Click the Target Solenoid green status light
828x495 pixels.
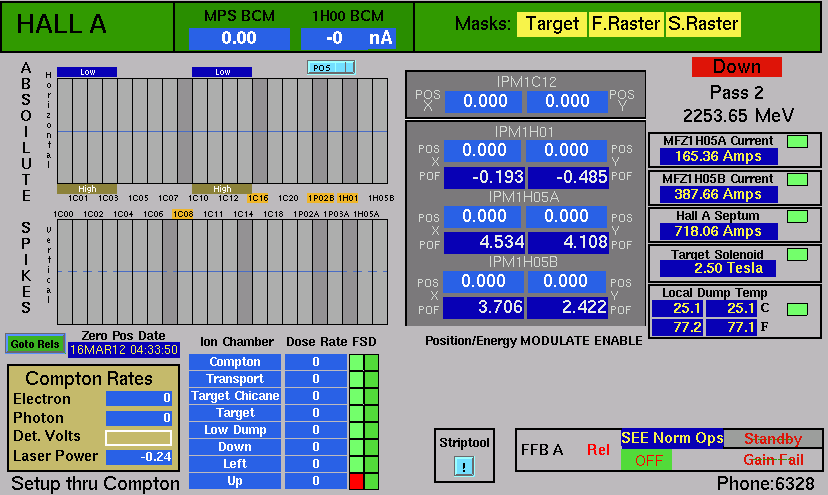tap(797, 255)
